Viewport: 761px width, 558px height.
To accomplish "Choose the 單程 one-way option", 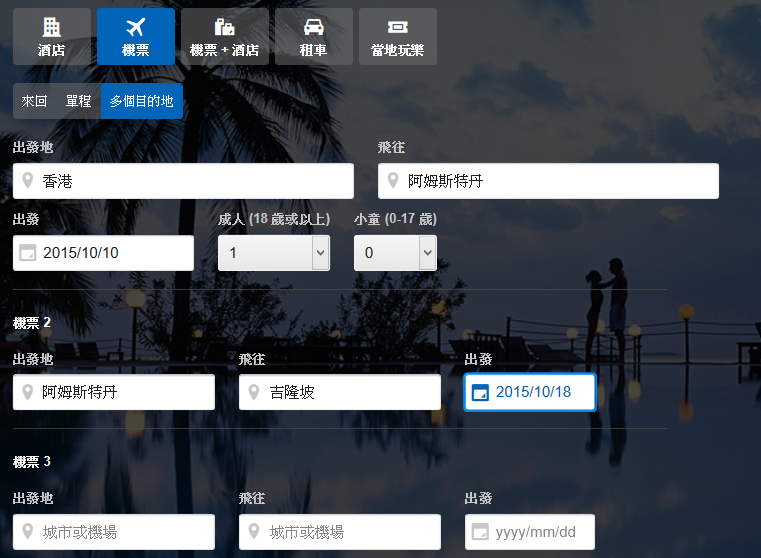I will pos(79,101).
